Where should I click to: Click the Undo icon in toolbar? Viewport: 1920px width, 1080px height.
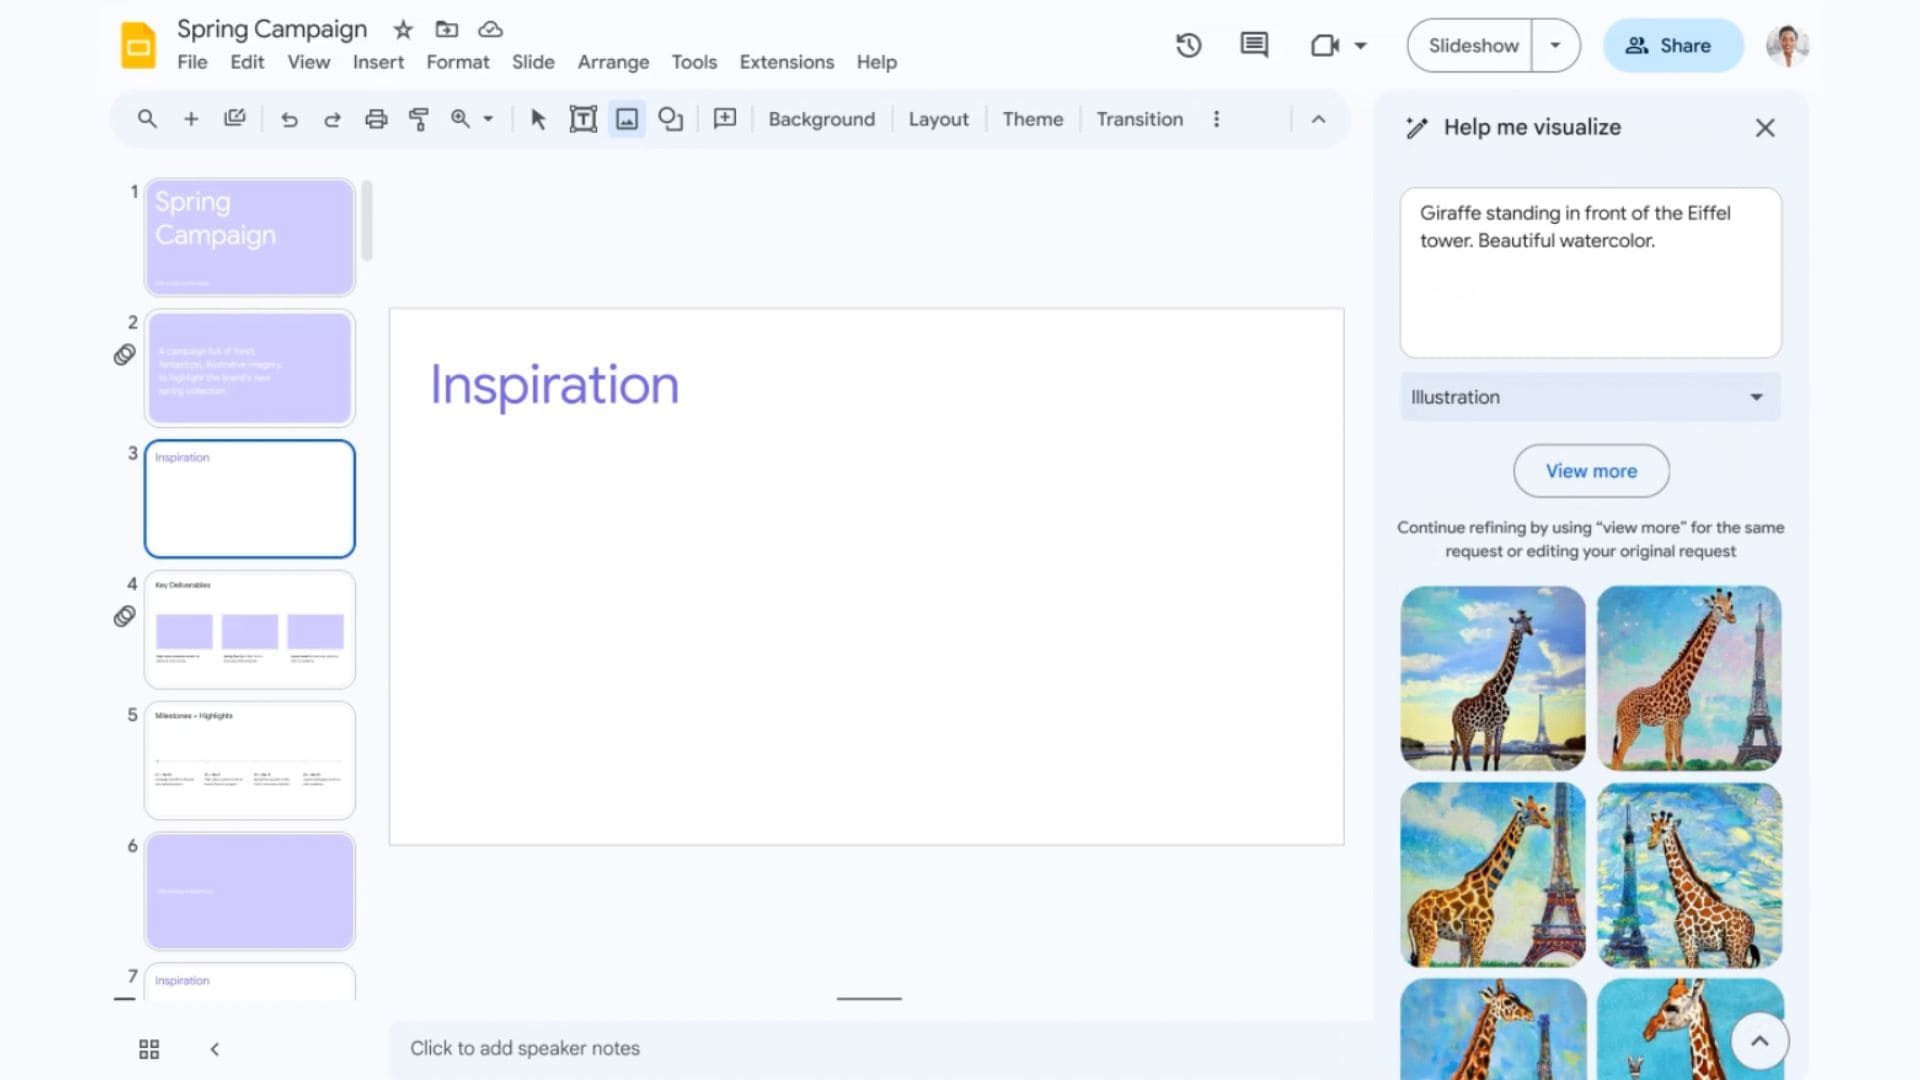tap(289, 119)
